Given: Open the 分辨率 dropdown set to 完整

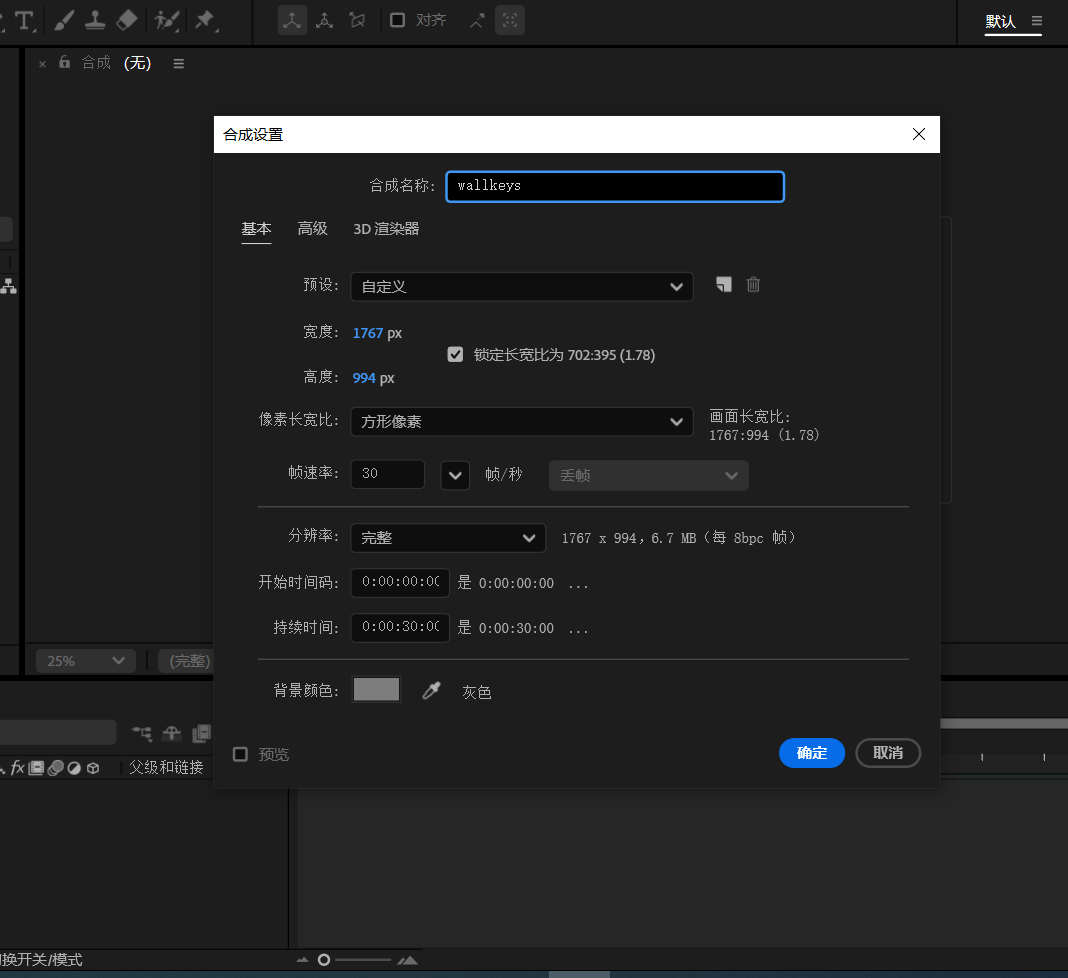Looking at the screenshot, I should pos(448,538).
